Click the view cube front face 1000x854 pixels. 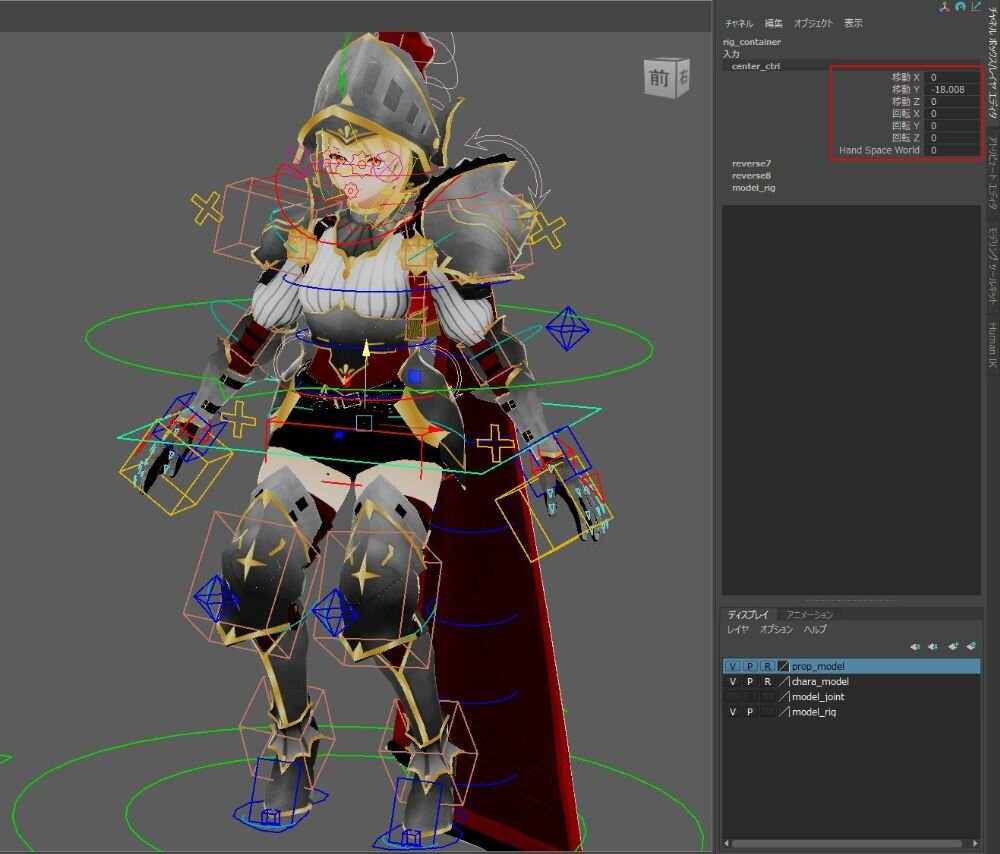659,78
